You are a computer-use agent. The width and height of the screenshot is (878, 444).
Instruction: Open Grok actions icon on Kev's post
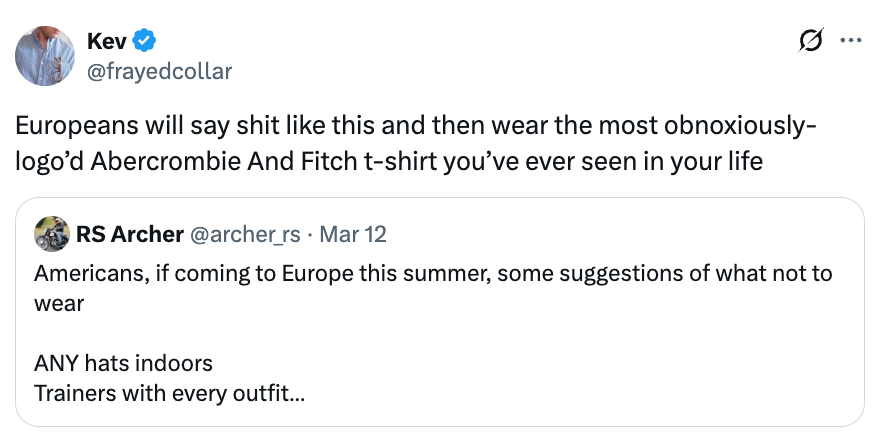811,41
